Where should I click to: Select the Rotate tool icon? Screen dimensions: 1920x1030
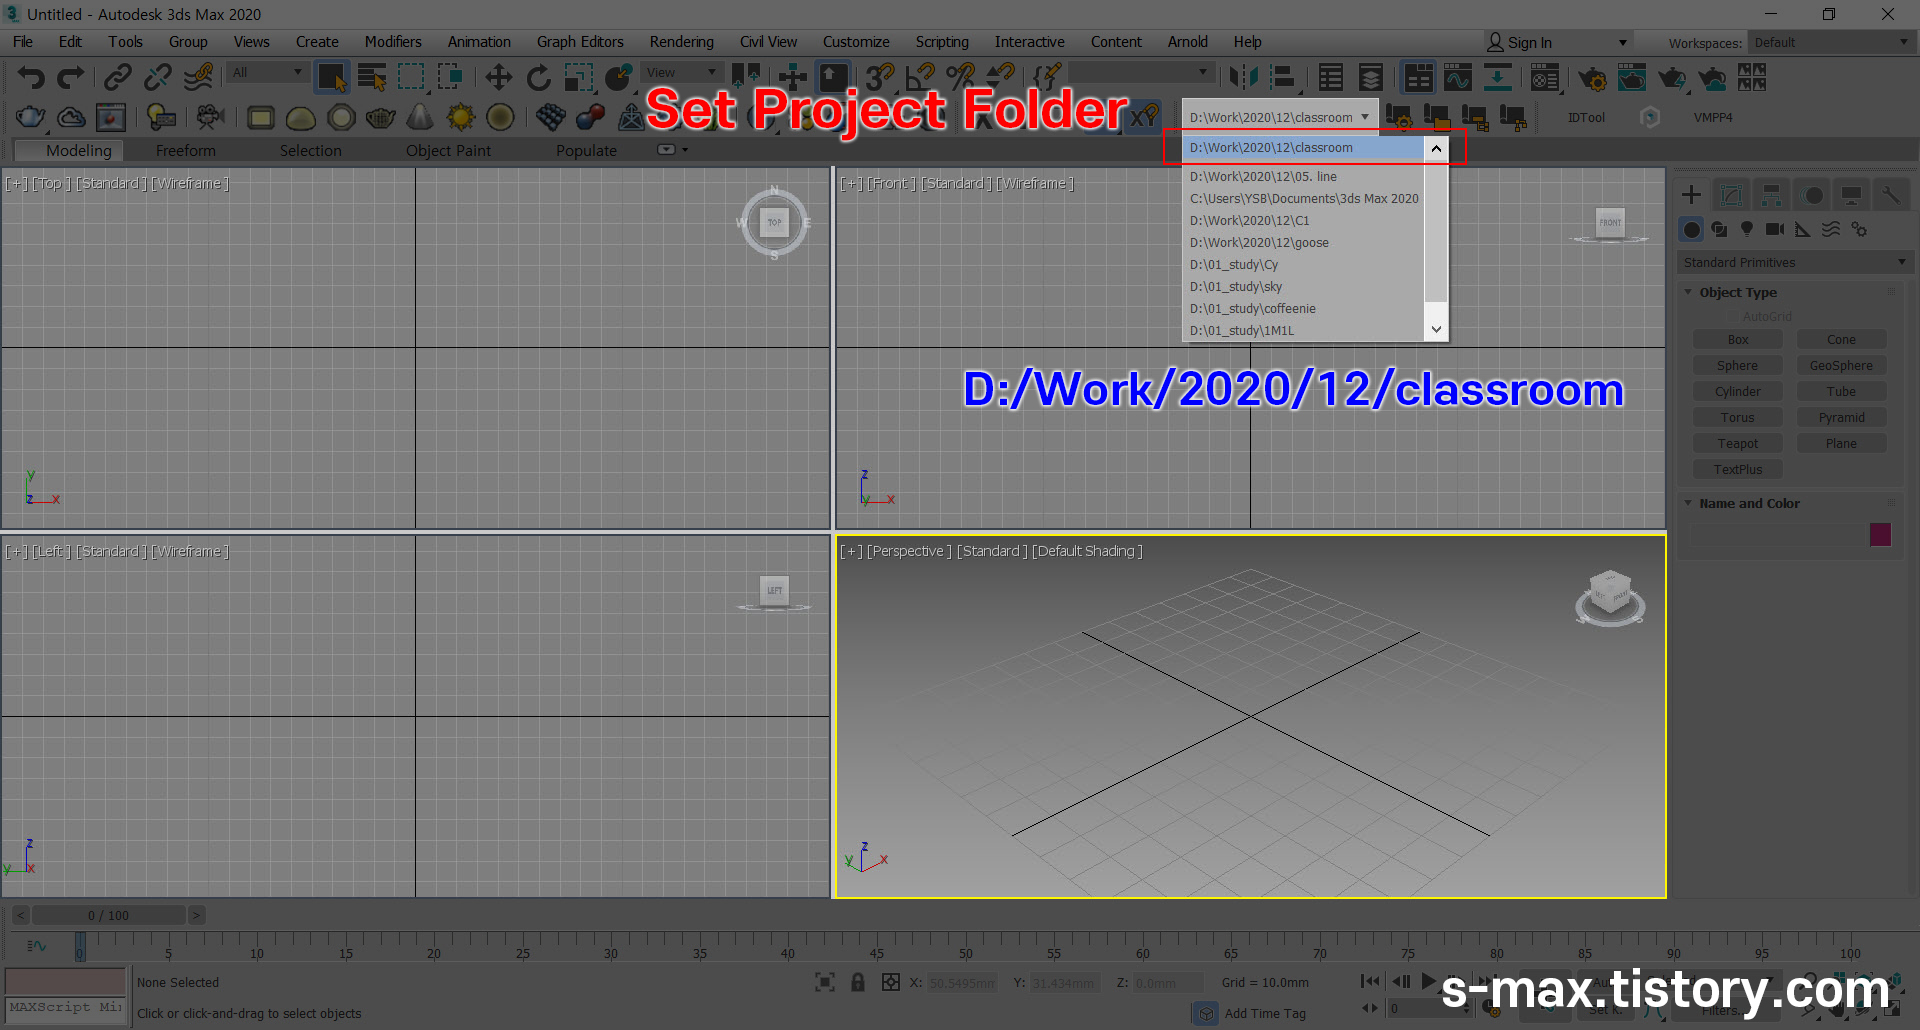click(x=539, y=77)
